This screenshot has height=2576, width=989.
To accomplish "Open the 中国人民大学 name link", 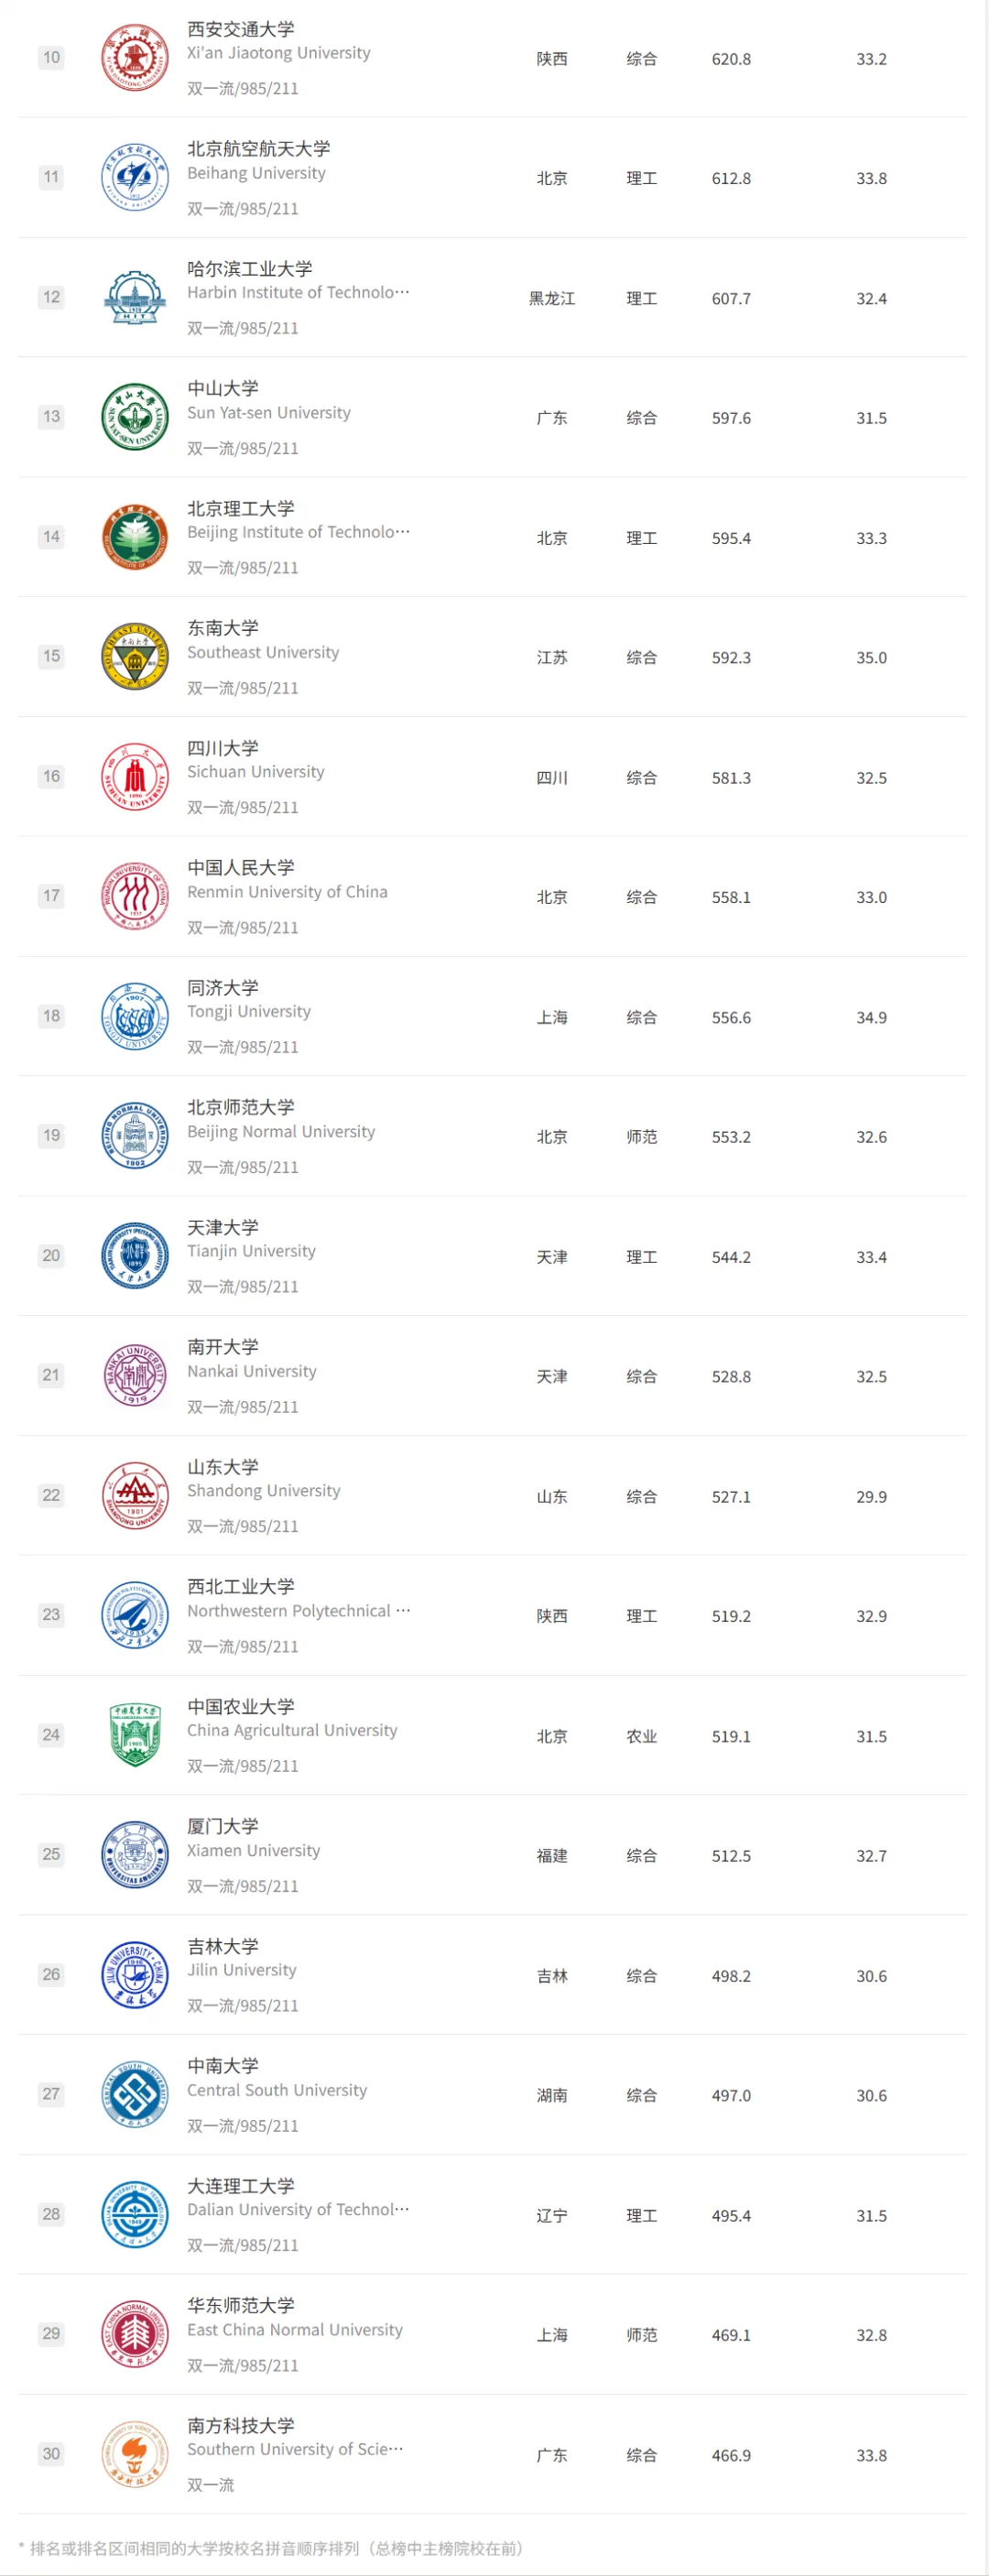I will [241, 867].
